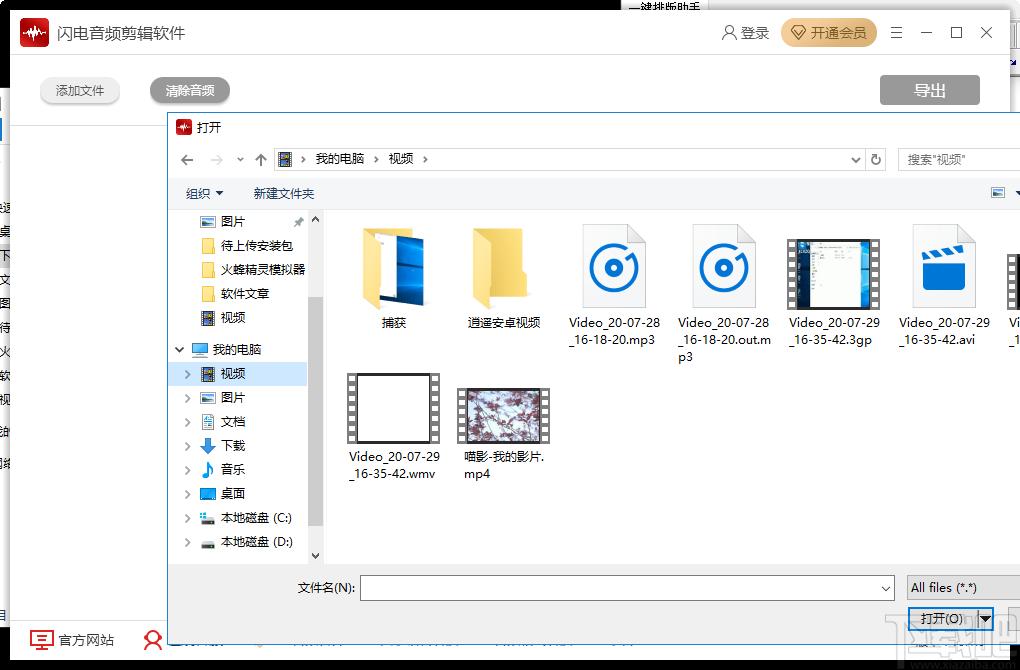This screenshot has width=1020, height=670.
Task: Go forward in the file dialog
Action: pyautogui.click(x=217, y=159)
